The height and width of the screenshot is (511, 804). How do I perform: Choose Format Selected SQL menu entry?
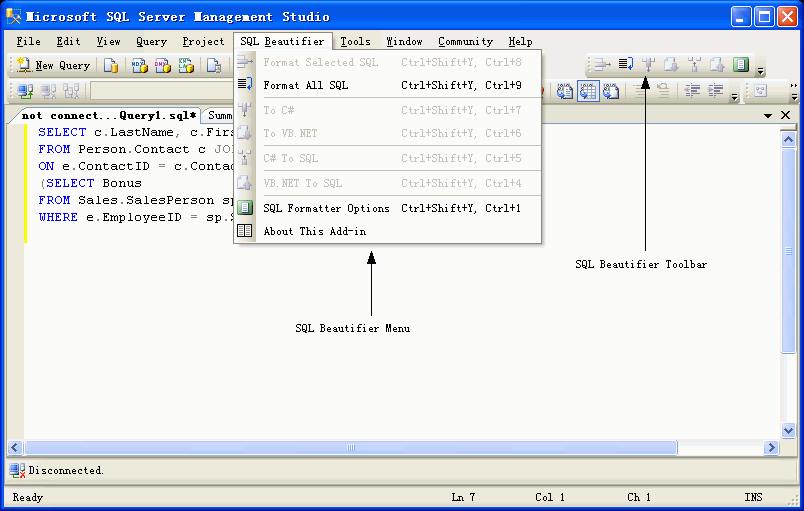coord(388,62)
